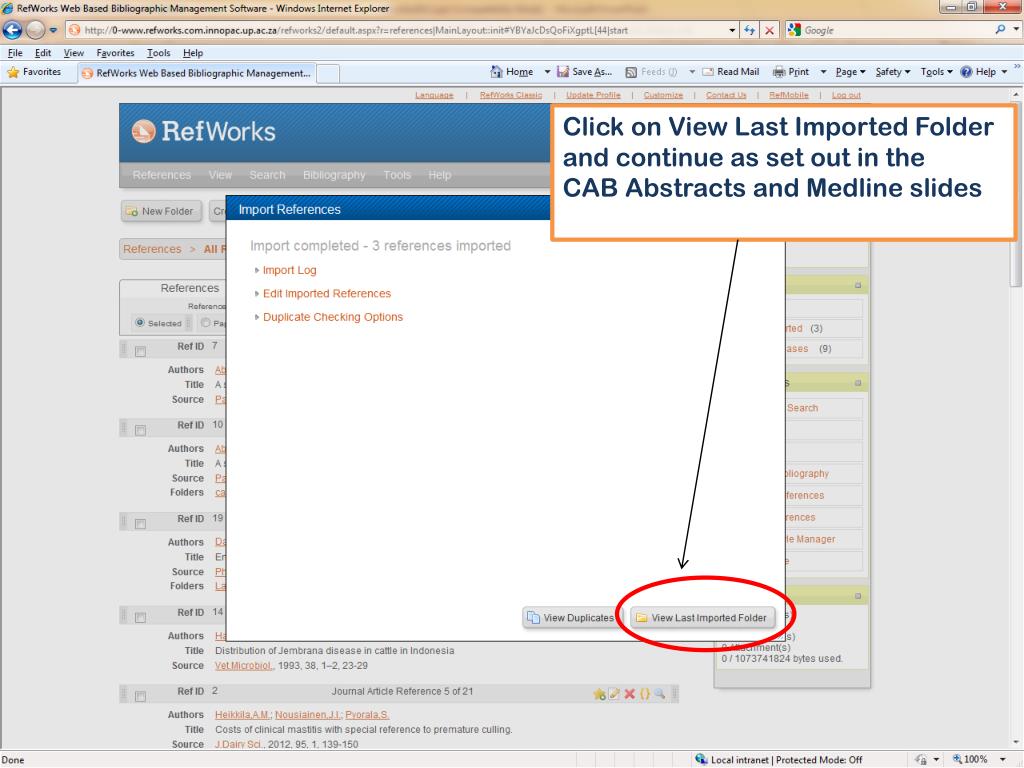The height and width of the screenshot is (768, 1024).
Task: Open the Edit menu
Action: point(43,53)
